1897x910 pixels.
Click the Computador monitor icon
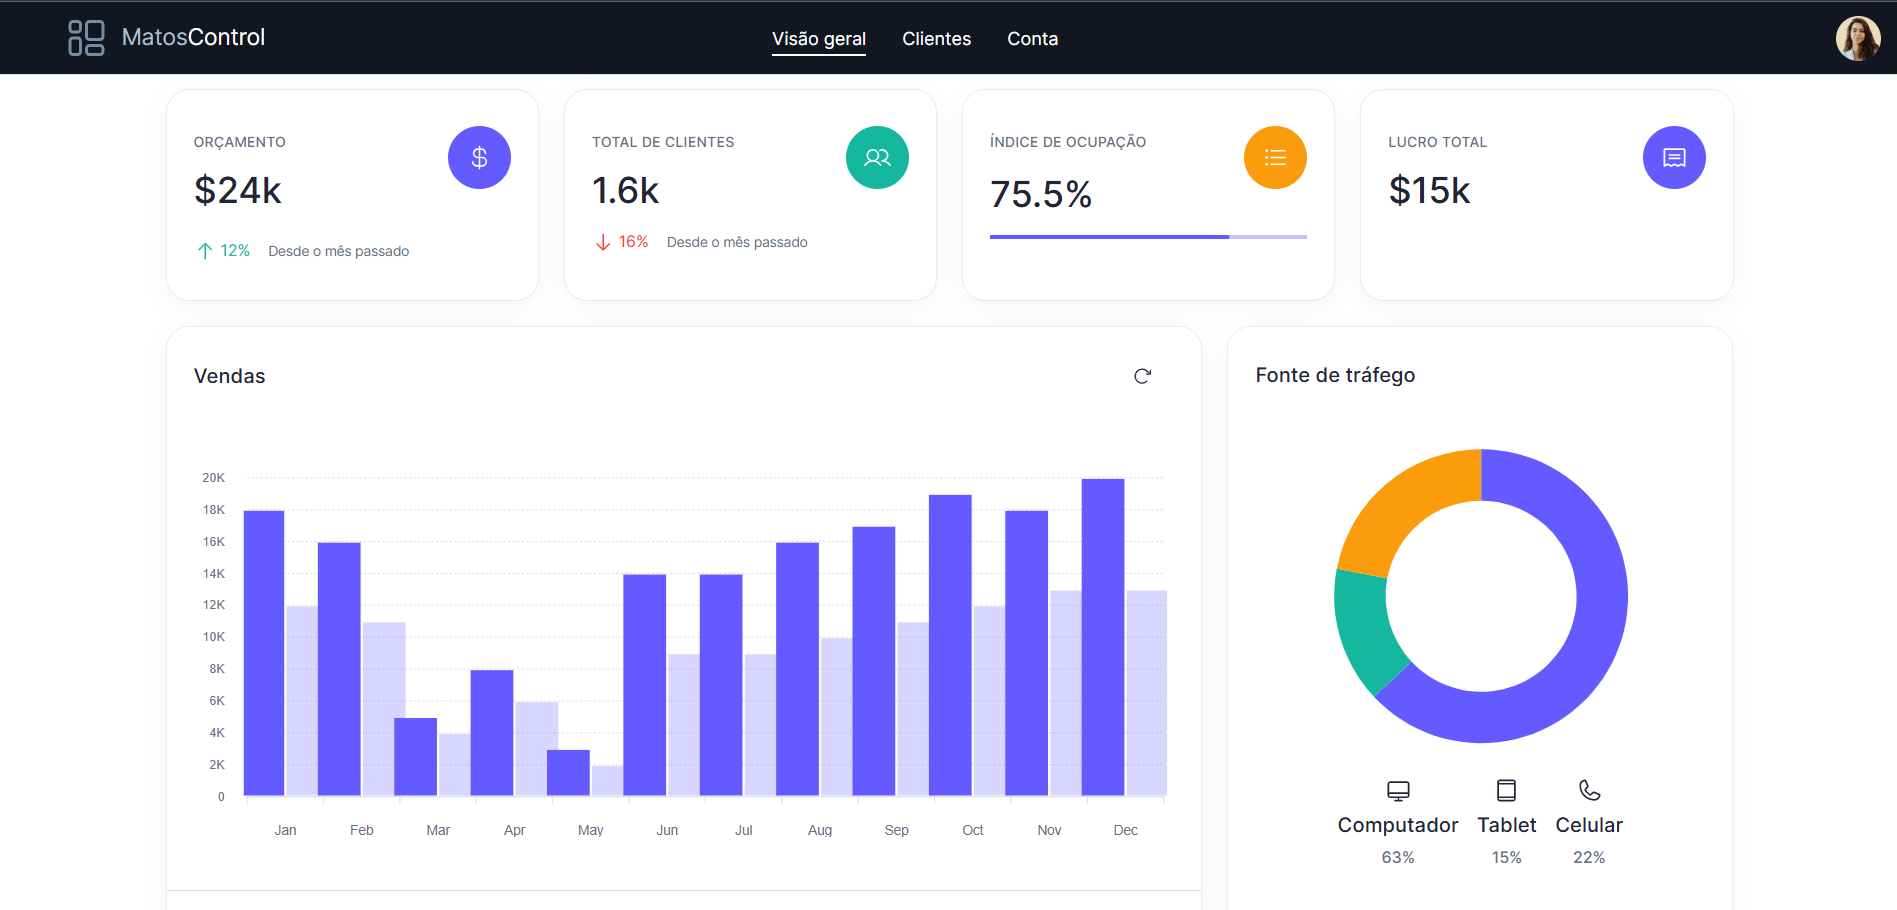click(1398, 791)
